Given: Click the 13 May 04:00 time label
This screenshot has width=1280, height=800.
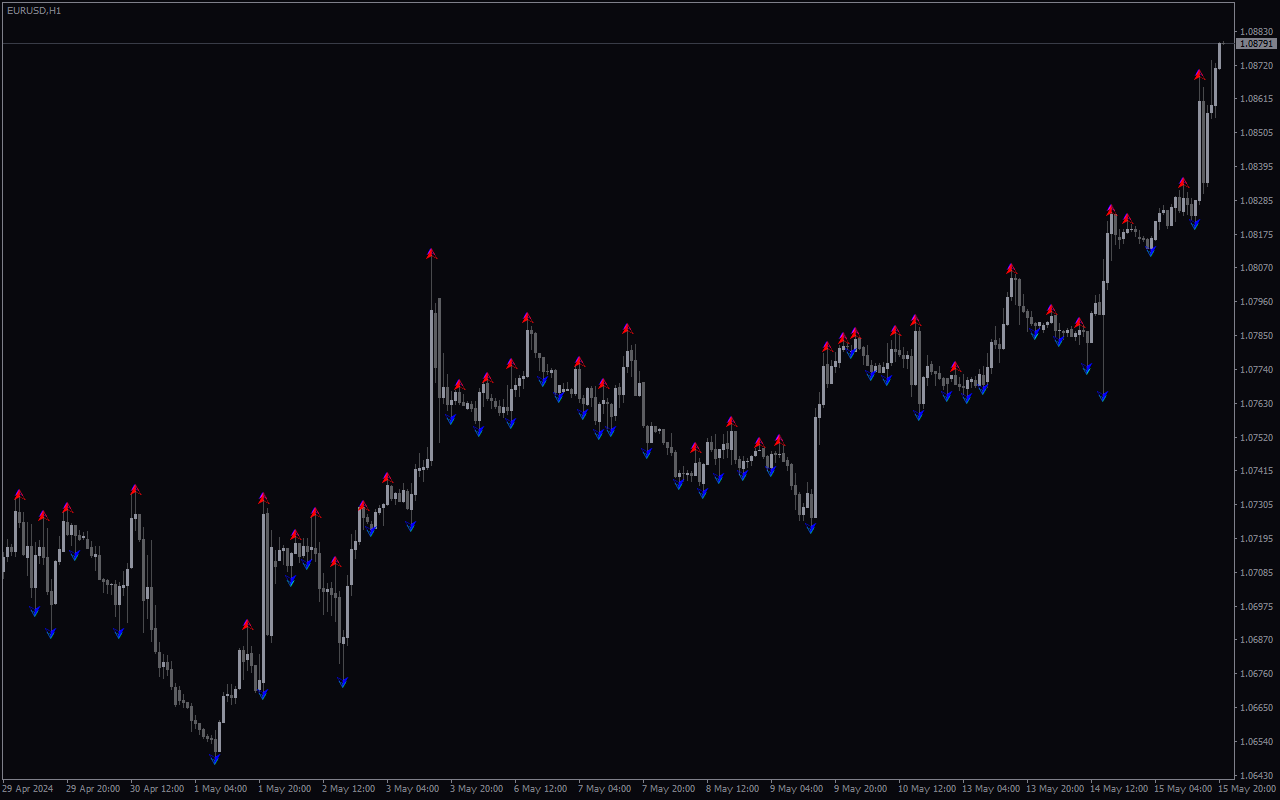Looking at the screenshot, I should pyautogui.click(x=991, y=789).
